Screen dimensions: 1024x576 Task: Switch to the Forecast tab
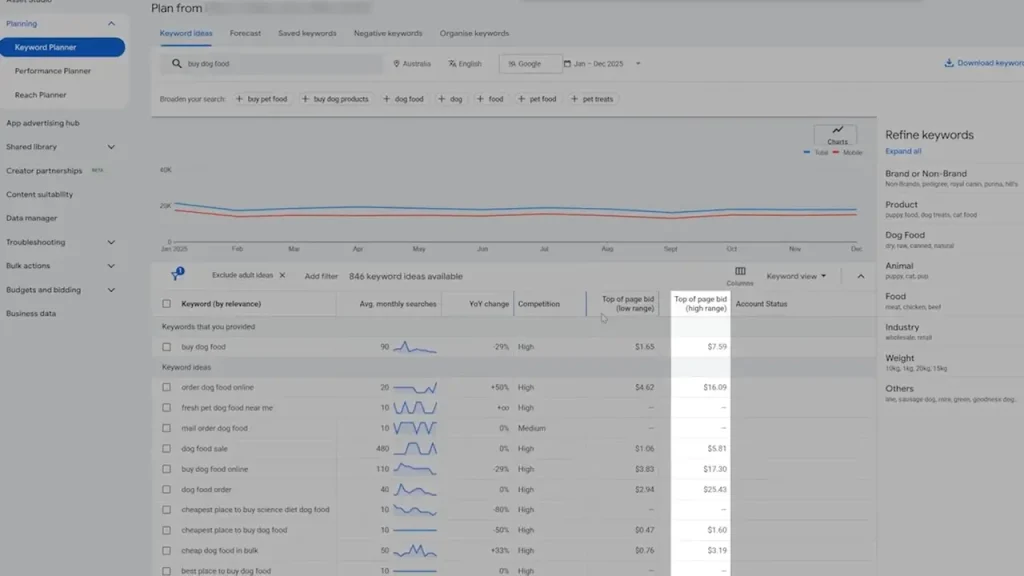pyautogui.click(x=245, y=33)
